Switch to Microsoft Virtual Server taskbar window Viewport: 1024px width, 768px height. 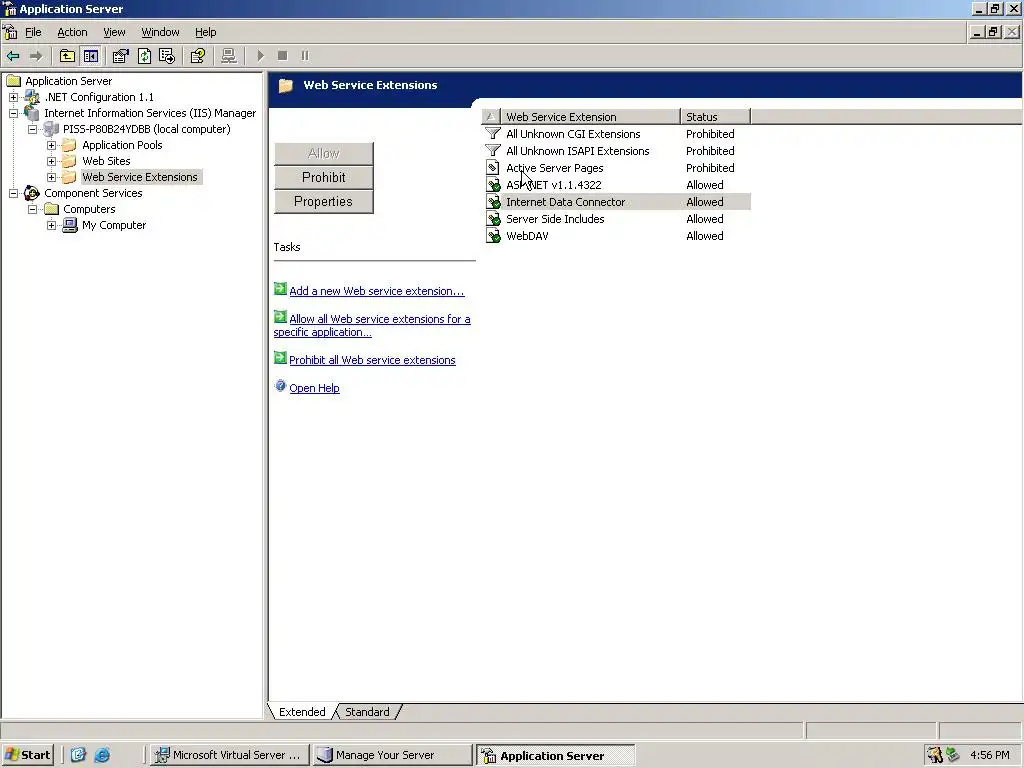(x=228, y=755)
